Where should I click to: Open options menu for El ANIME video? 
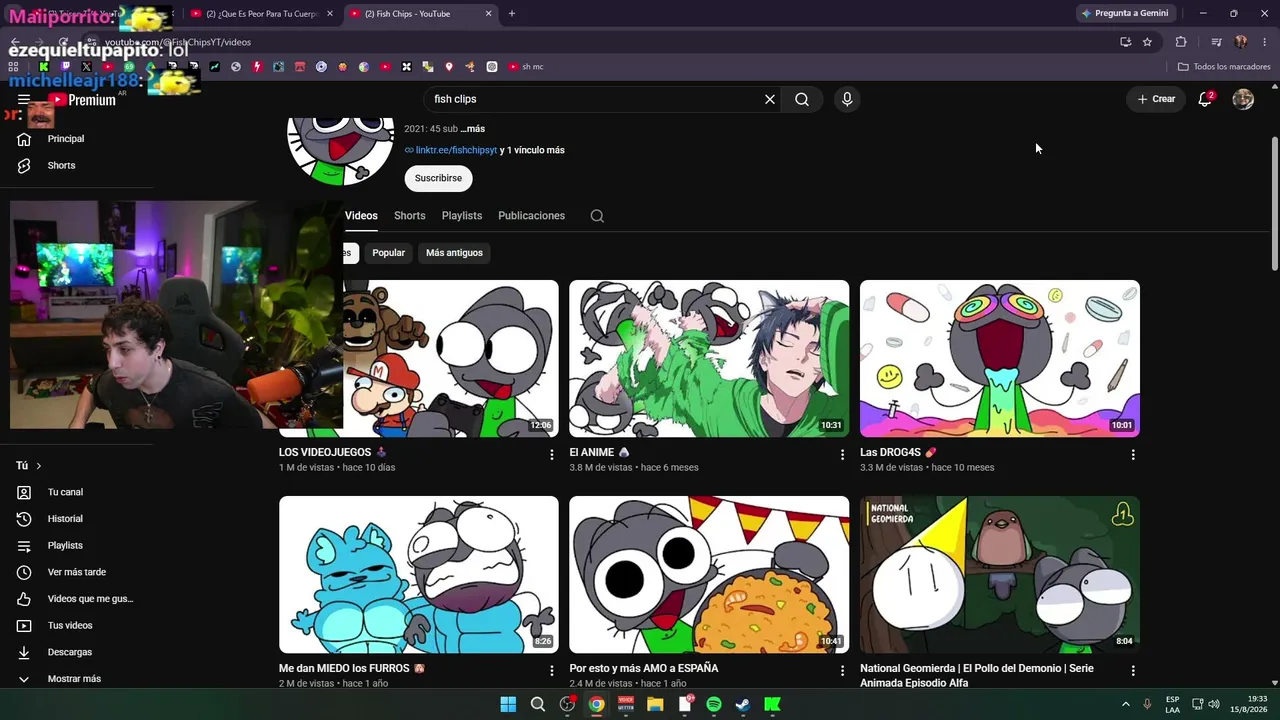point(842,455)
